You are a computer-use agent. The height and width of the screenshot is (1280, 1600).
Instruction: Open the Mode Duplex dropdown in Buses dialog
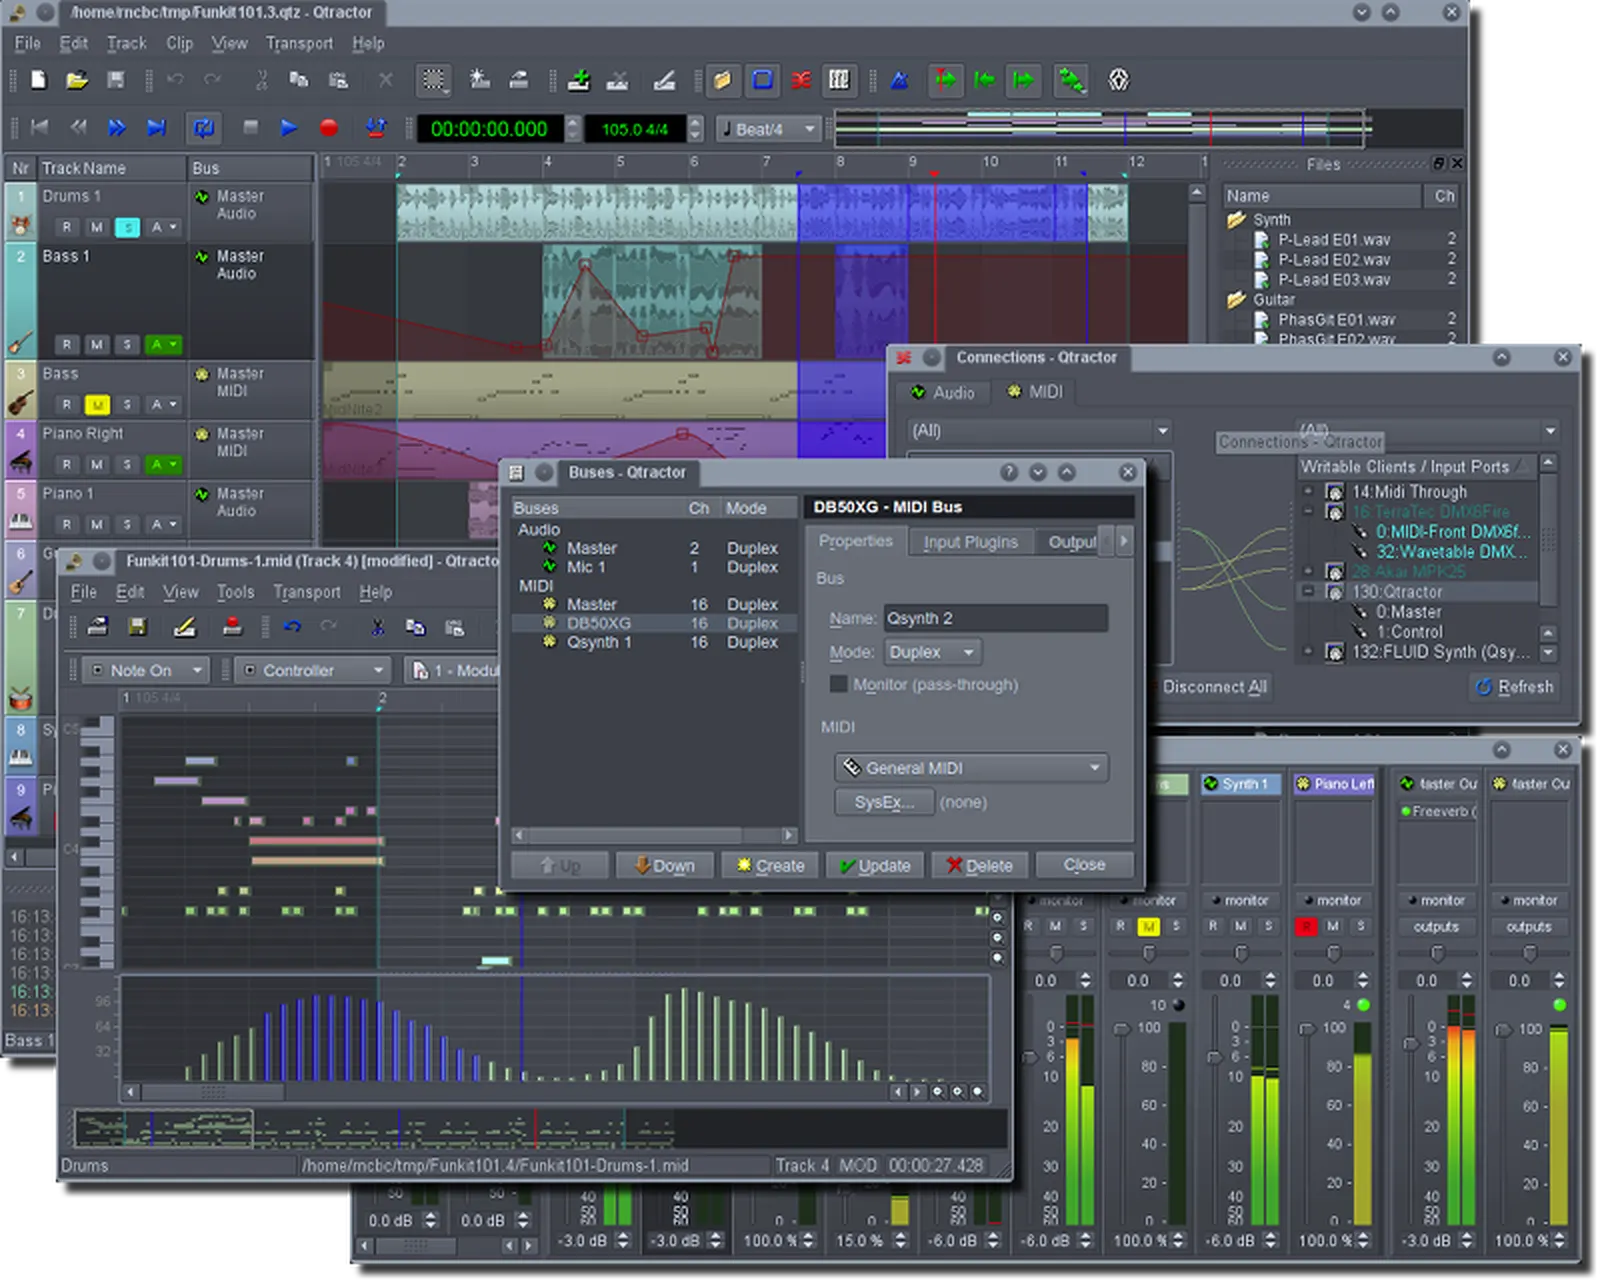click(x=933, y=652)
